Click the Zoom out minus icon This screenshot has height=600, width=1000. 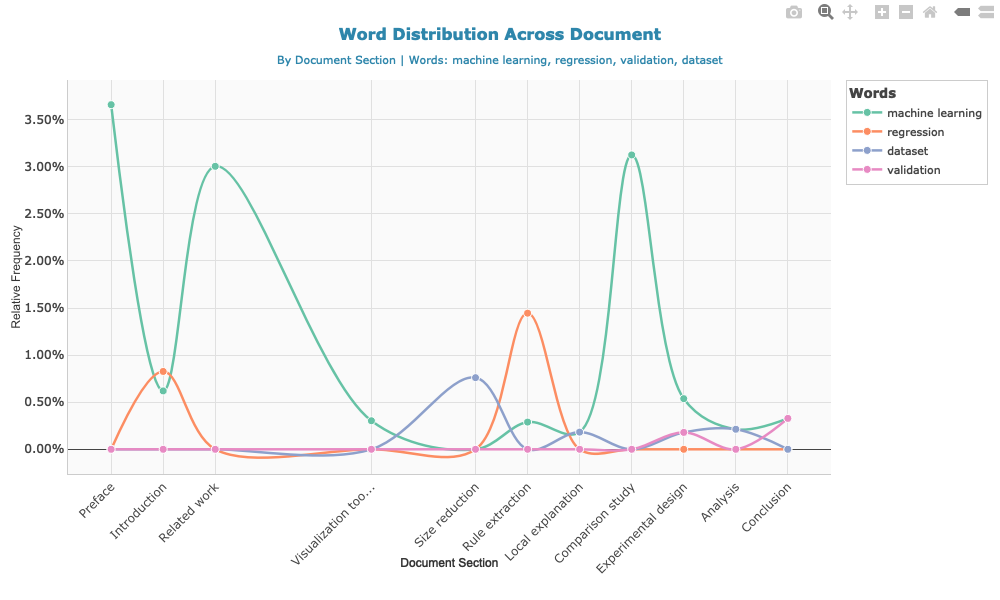click(905, 12)
